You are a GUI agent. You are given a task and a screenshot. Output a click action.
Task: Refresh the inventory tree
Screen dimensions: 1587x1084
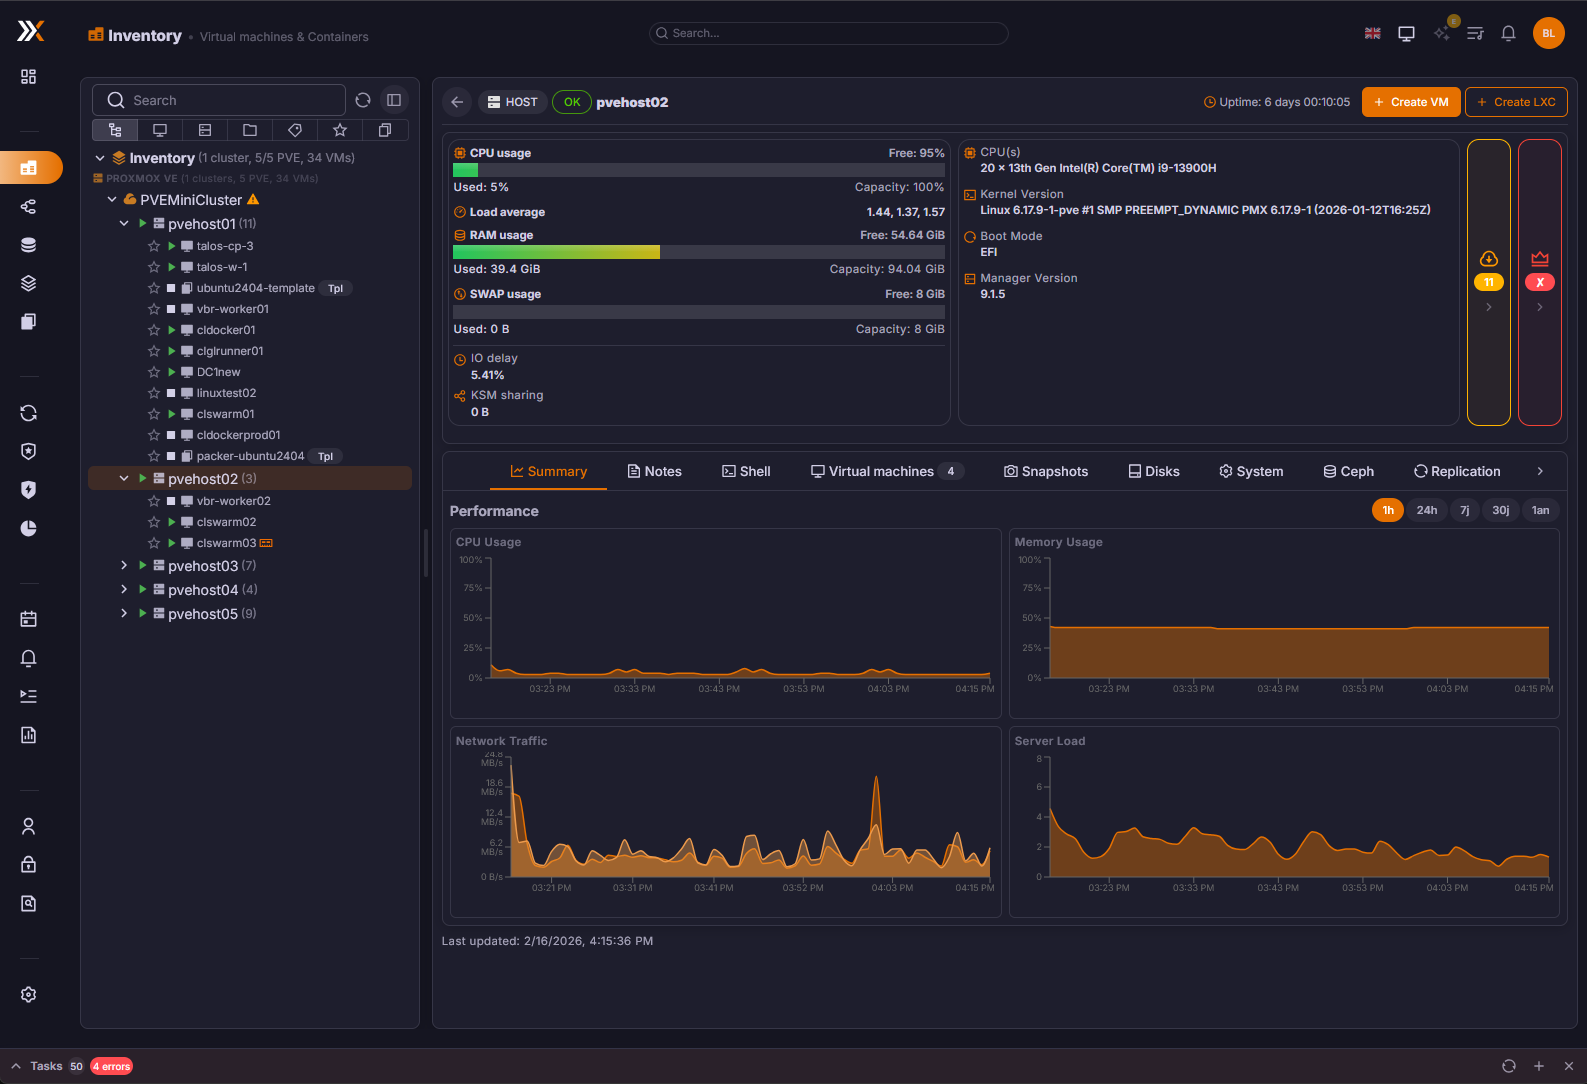click(363, 100)
